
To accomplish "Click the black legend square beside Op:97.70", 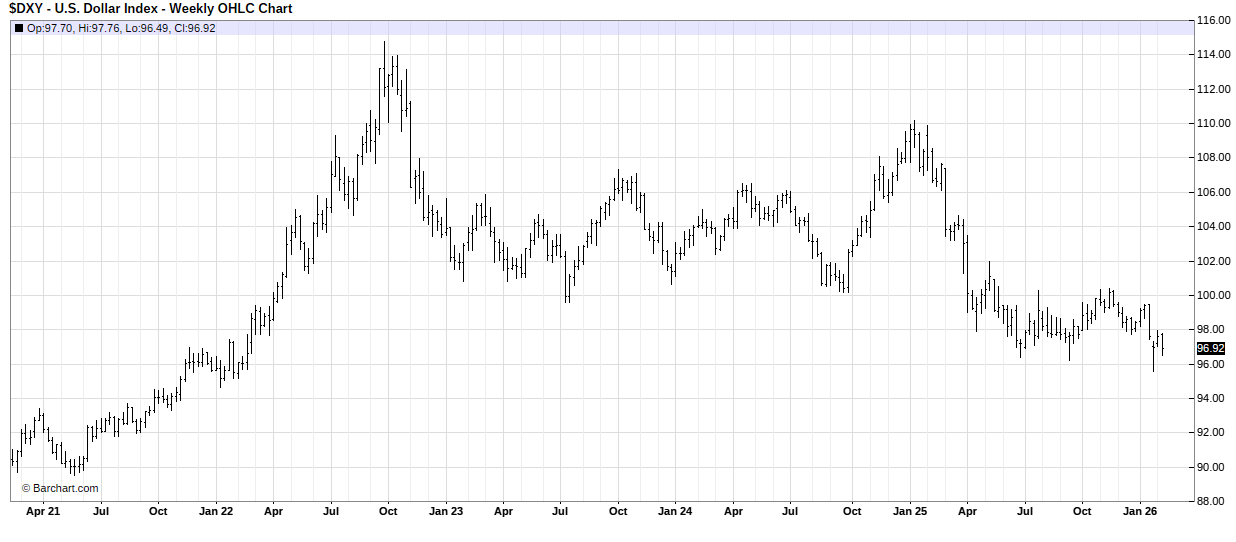I will tap(19, 28).
